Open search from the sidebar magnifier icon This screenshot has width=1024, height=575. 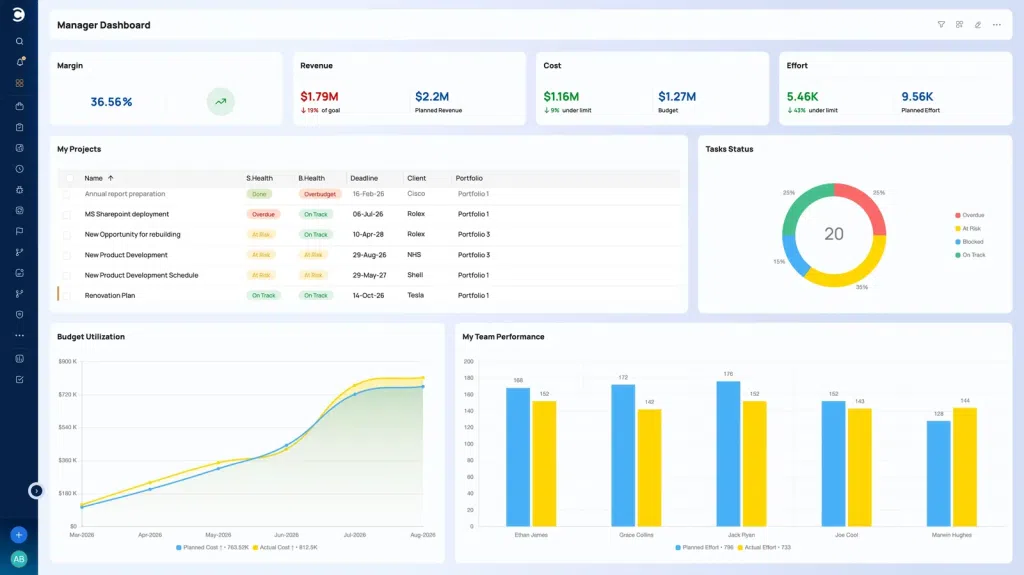[x=20, y=41]
